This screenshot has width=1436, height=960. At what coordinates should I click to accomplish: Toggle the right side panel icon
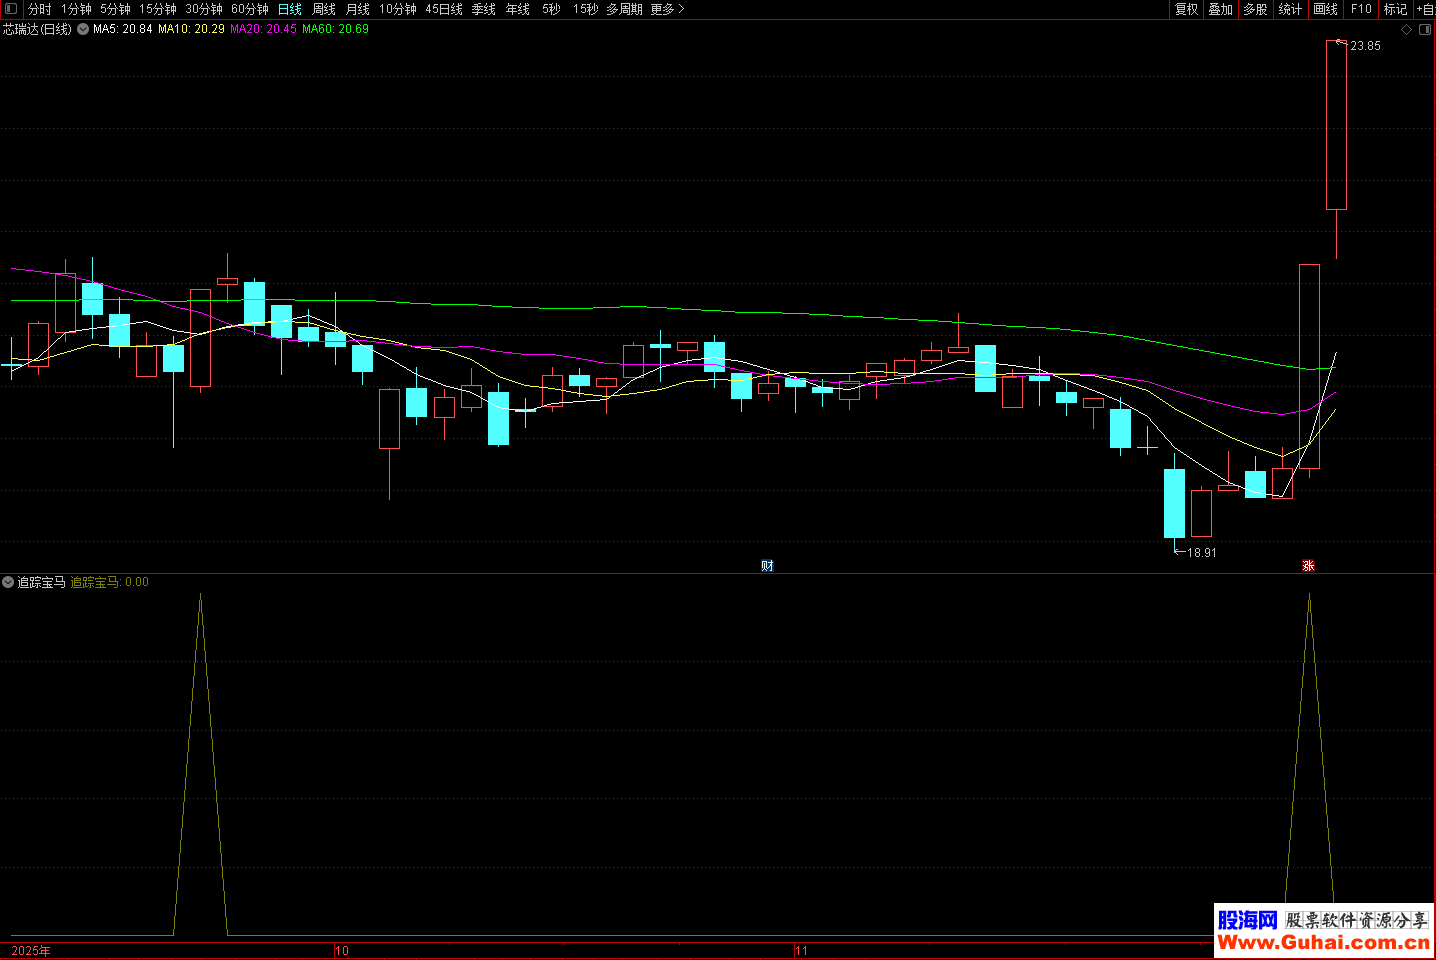[1425, 30]
